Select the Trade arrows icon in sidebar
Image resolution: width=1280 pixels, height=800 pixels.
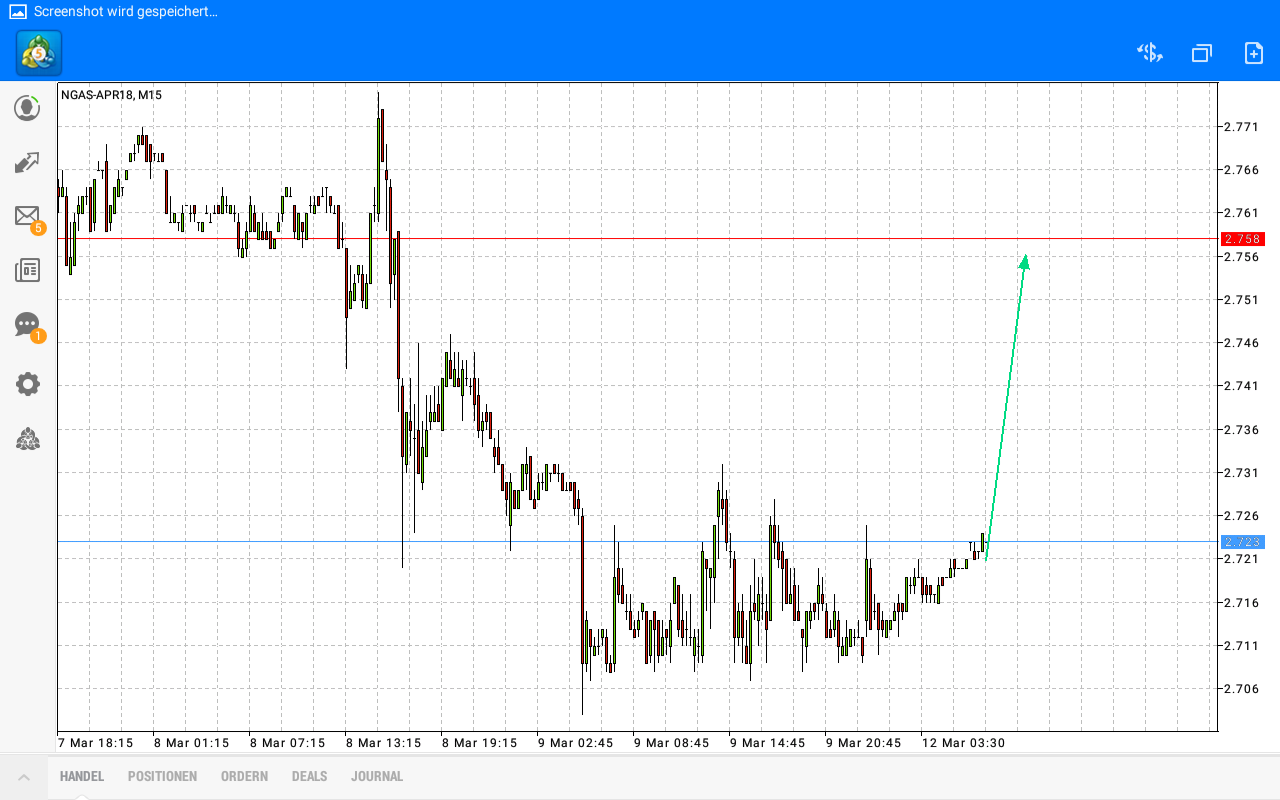(x=27, y=161)
